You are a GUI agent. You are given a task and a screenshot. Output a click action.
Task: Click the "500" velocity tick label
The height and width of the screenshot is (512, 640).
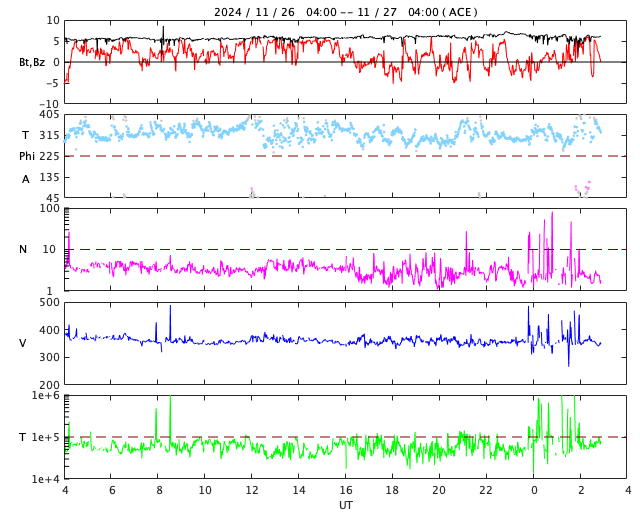(x=50, y=302)
